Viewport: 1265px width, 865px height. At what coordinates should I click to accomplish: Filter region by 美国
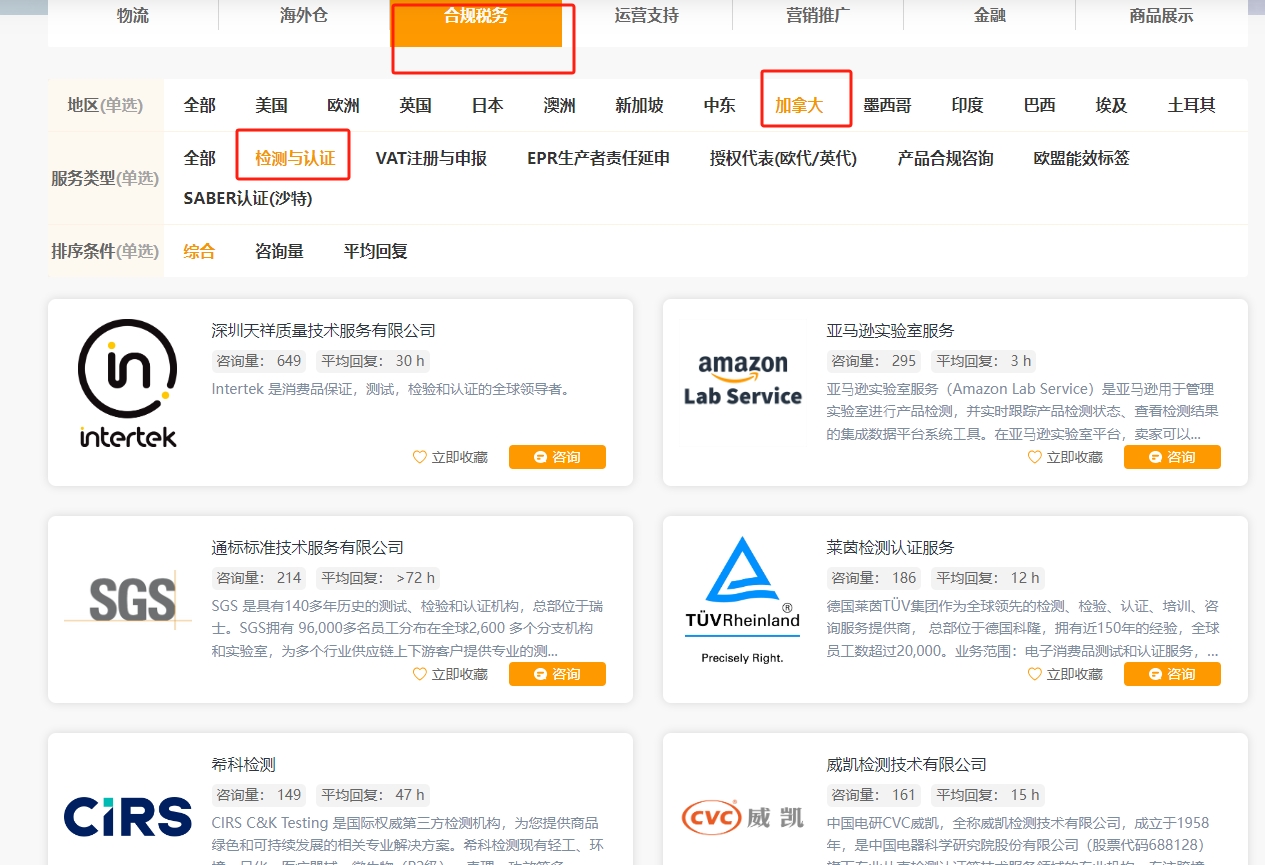tap(271, 105)
